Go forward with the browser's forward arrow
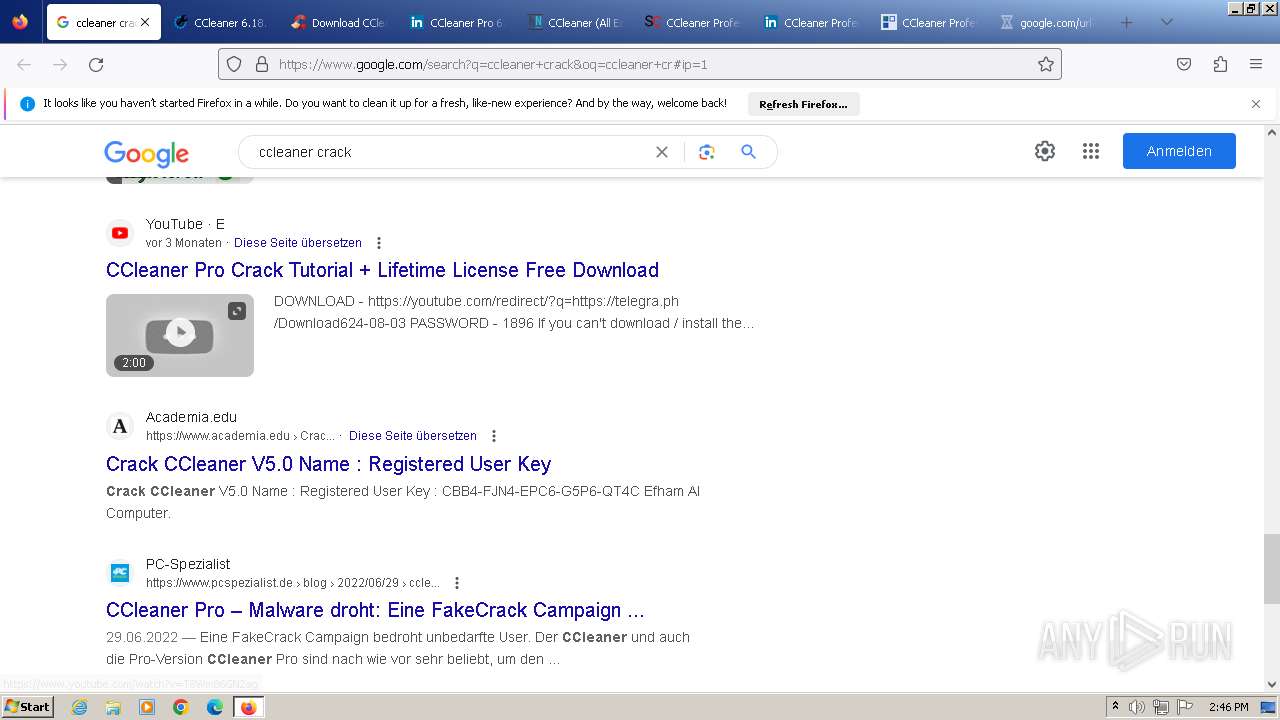Screen dimensions: 1280x720 (x=60, y=64)
